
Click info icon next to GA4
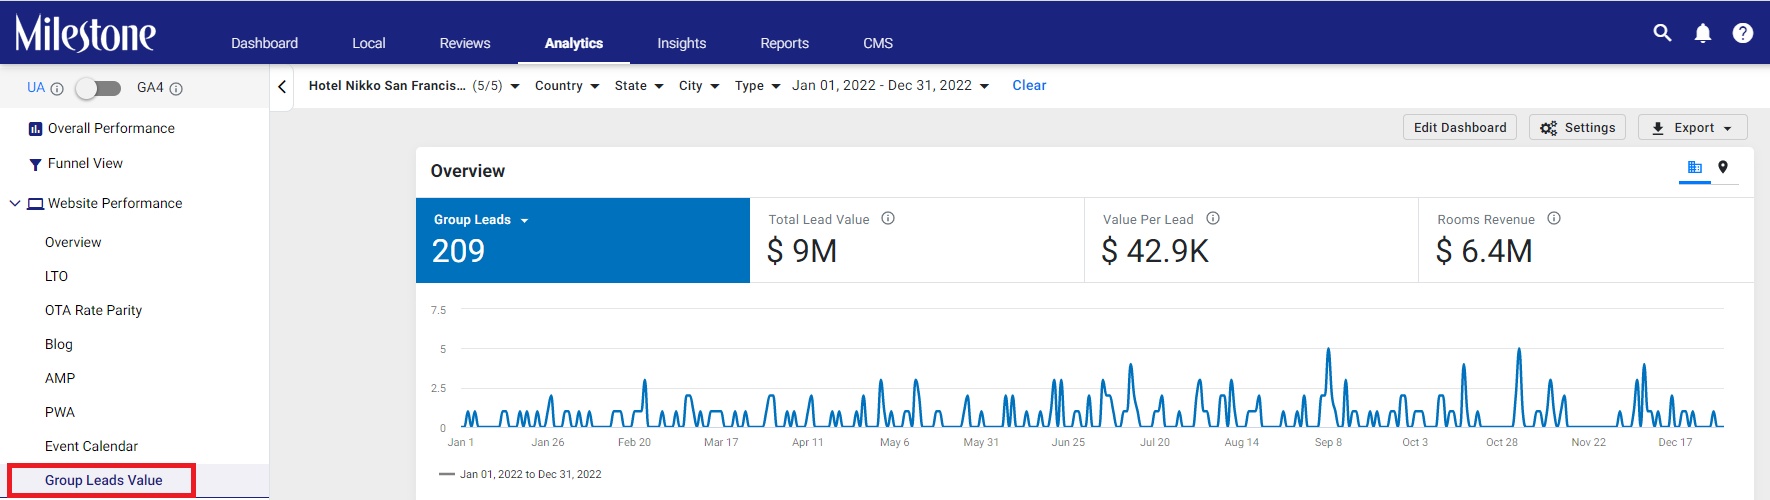click(x=176, y=89)
